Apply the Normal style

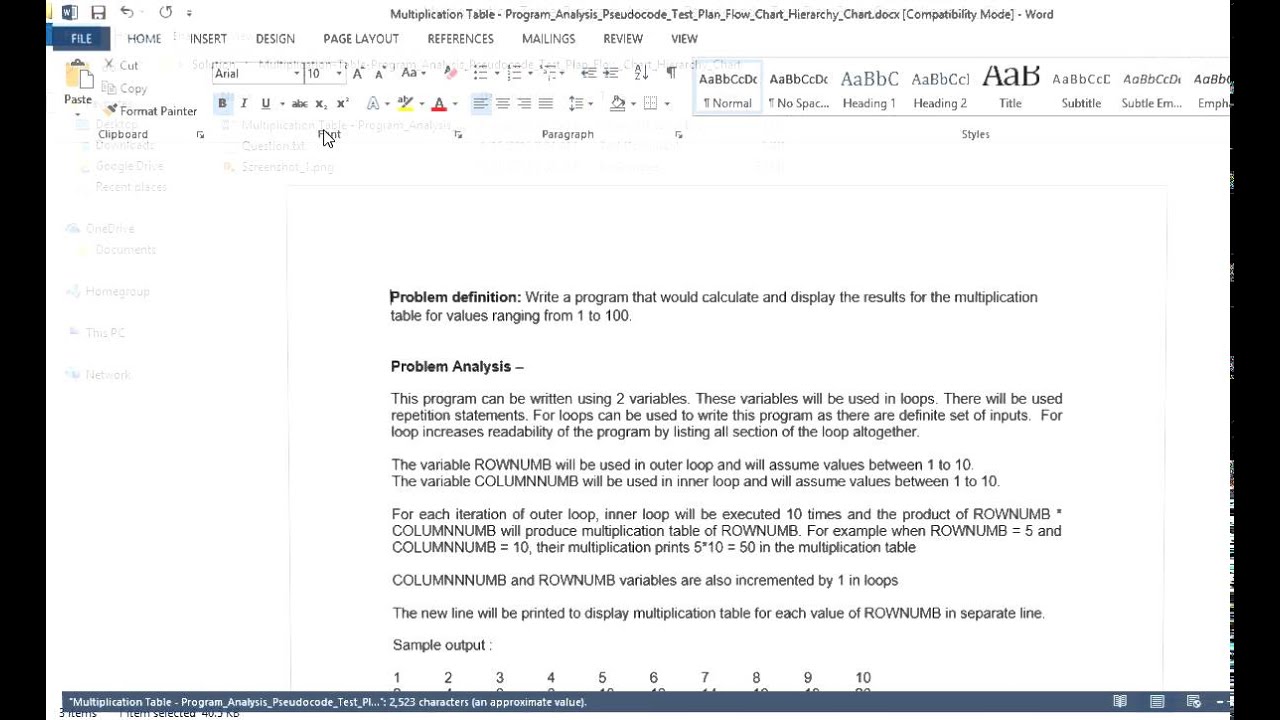(x=727, y=88)
